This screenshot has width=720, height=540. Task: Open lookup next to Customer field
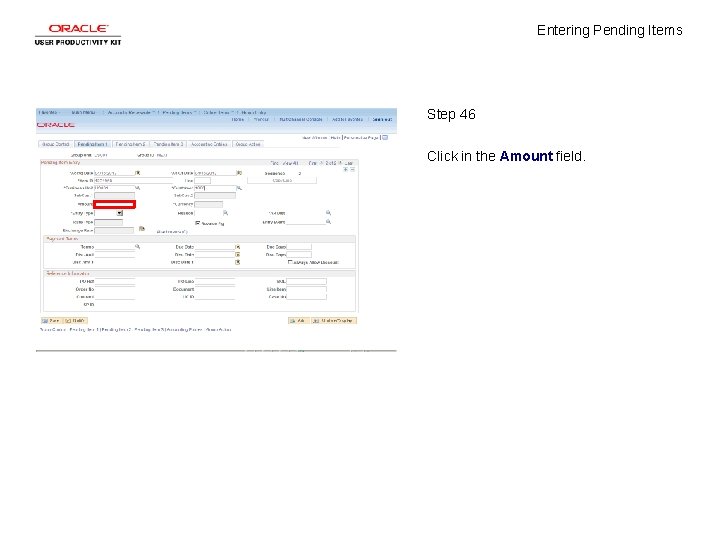pyautogui.click(x=239, y=188)
